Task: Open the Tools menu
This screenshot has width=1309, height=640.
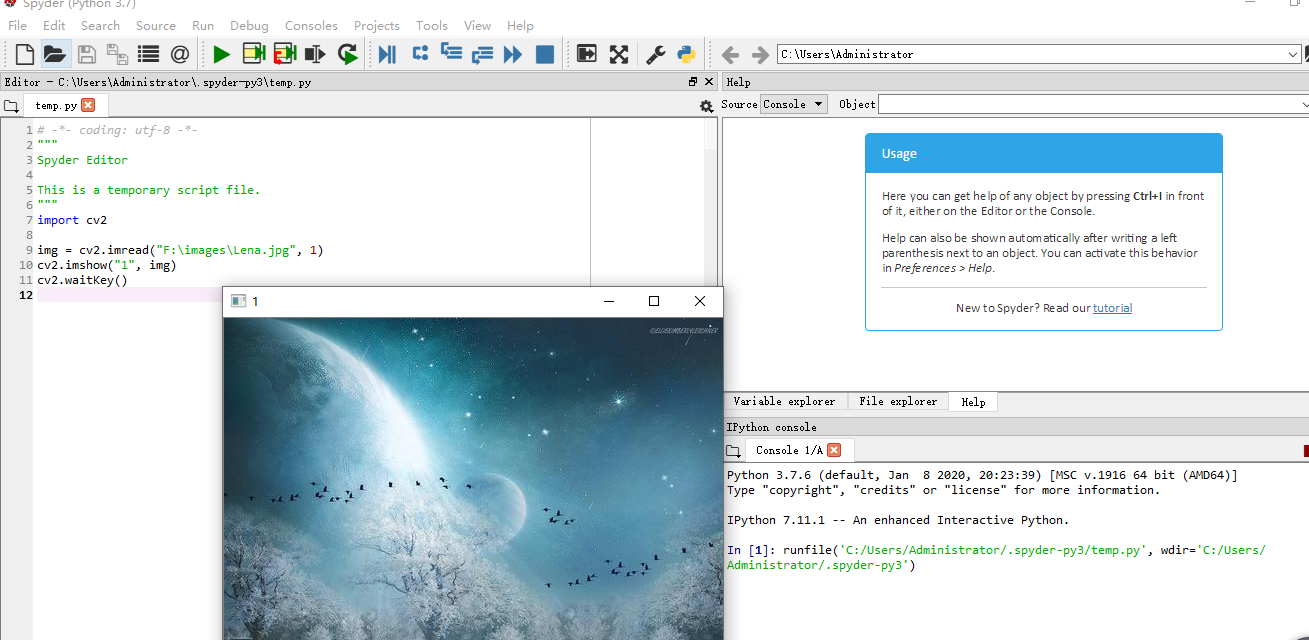Action: click(x=432, y=25)
